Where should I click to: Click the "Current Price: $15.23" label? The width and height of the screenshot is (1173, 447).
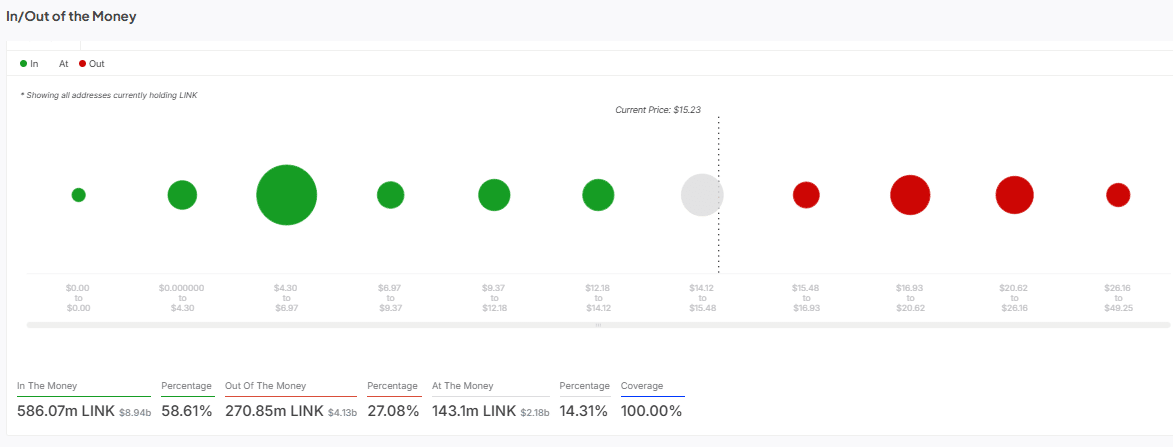[657, 109]
